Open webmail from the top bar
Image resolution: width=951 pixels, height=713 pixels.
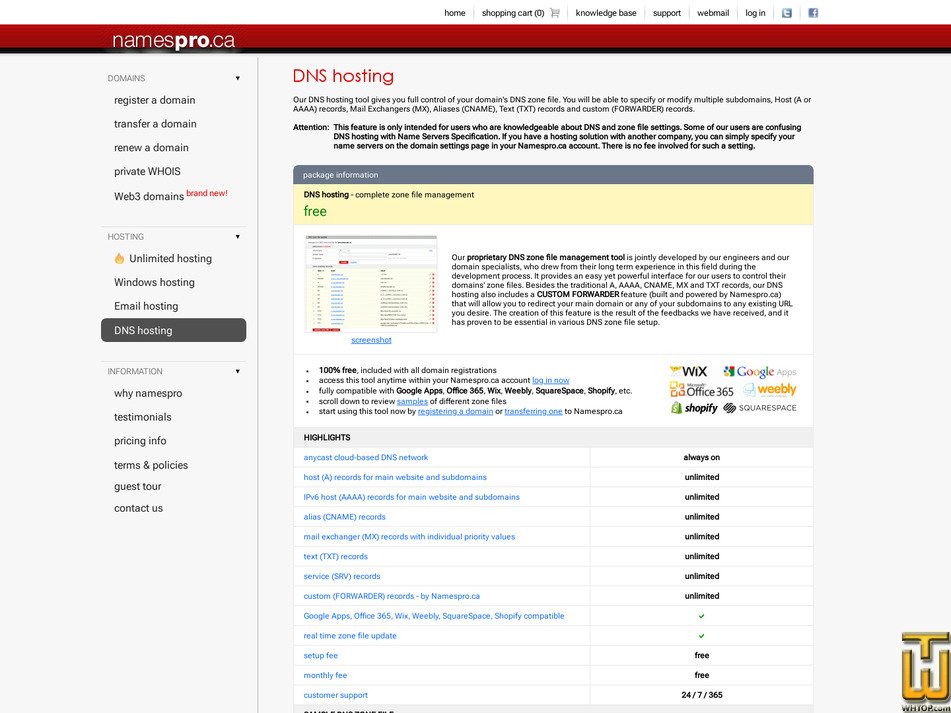click(x=713, y=13)
